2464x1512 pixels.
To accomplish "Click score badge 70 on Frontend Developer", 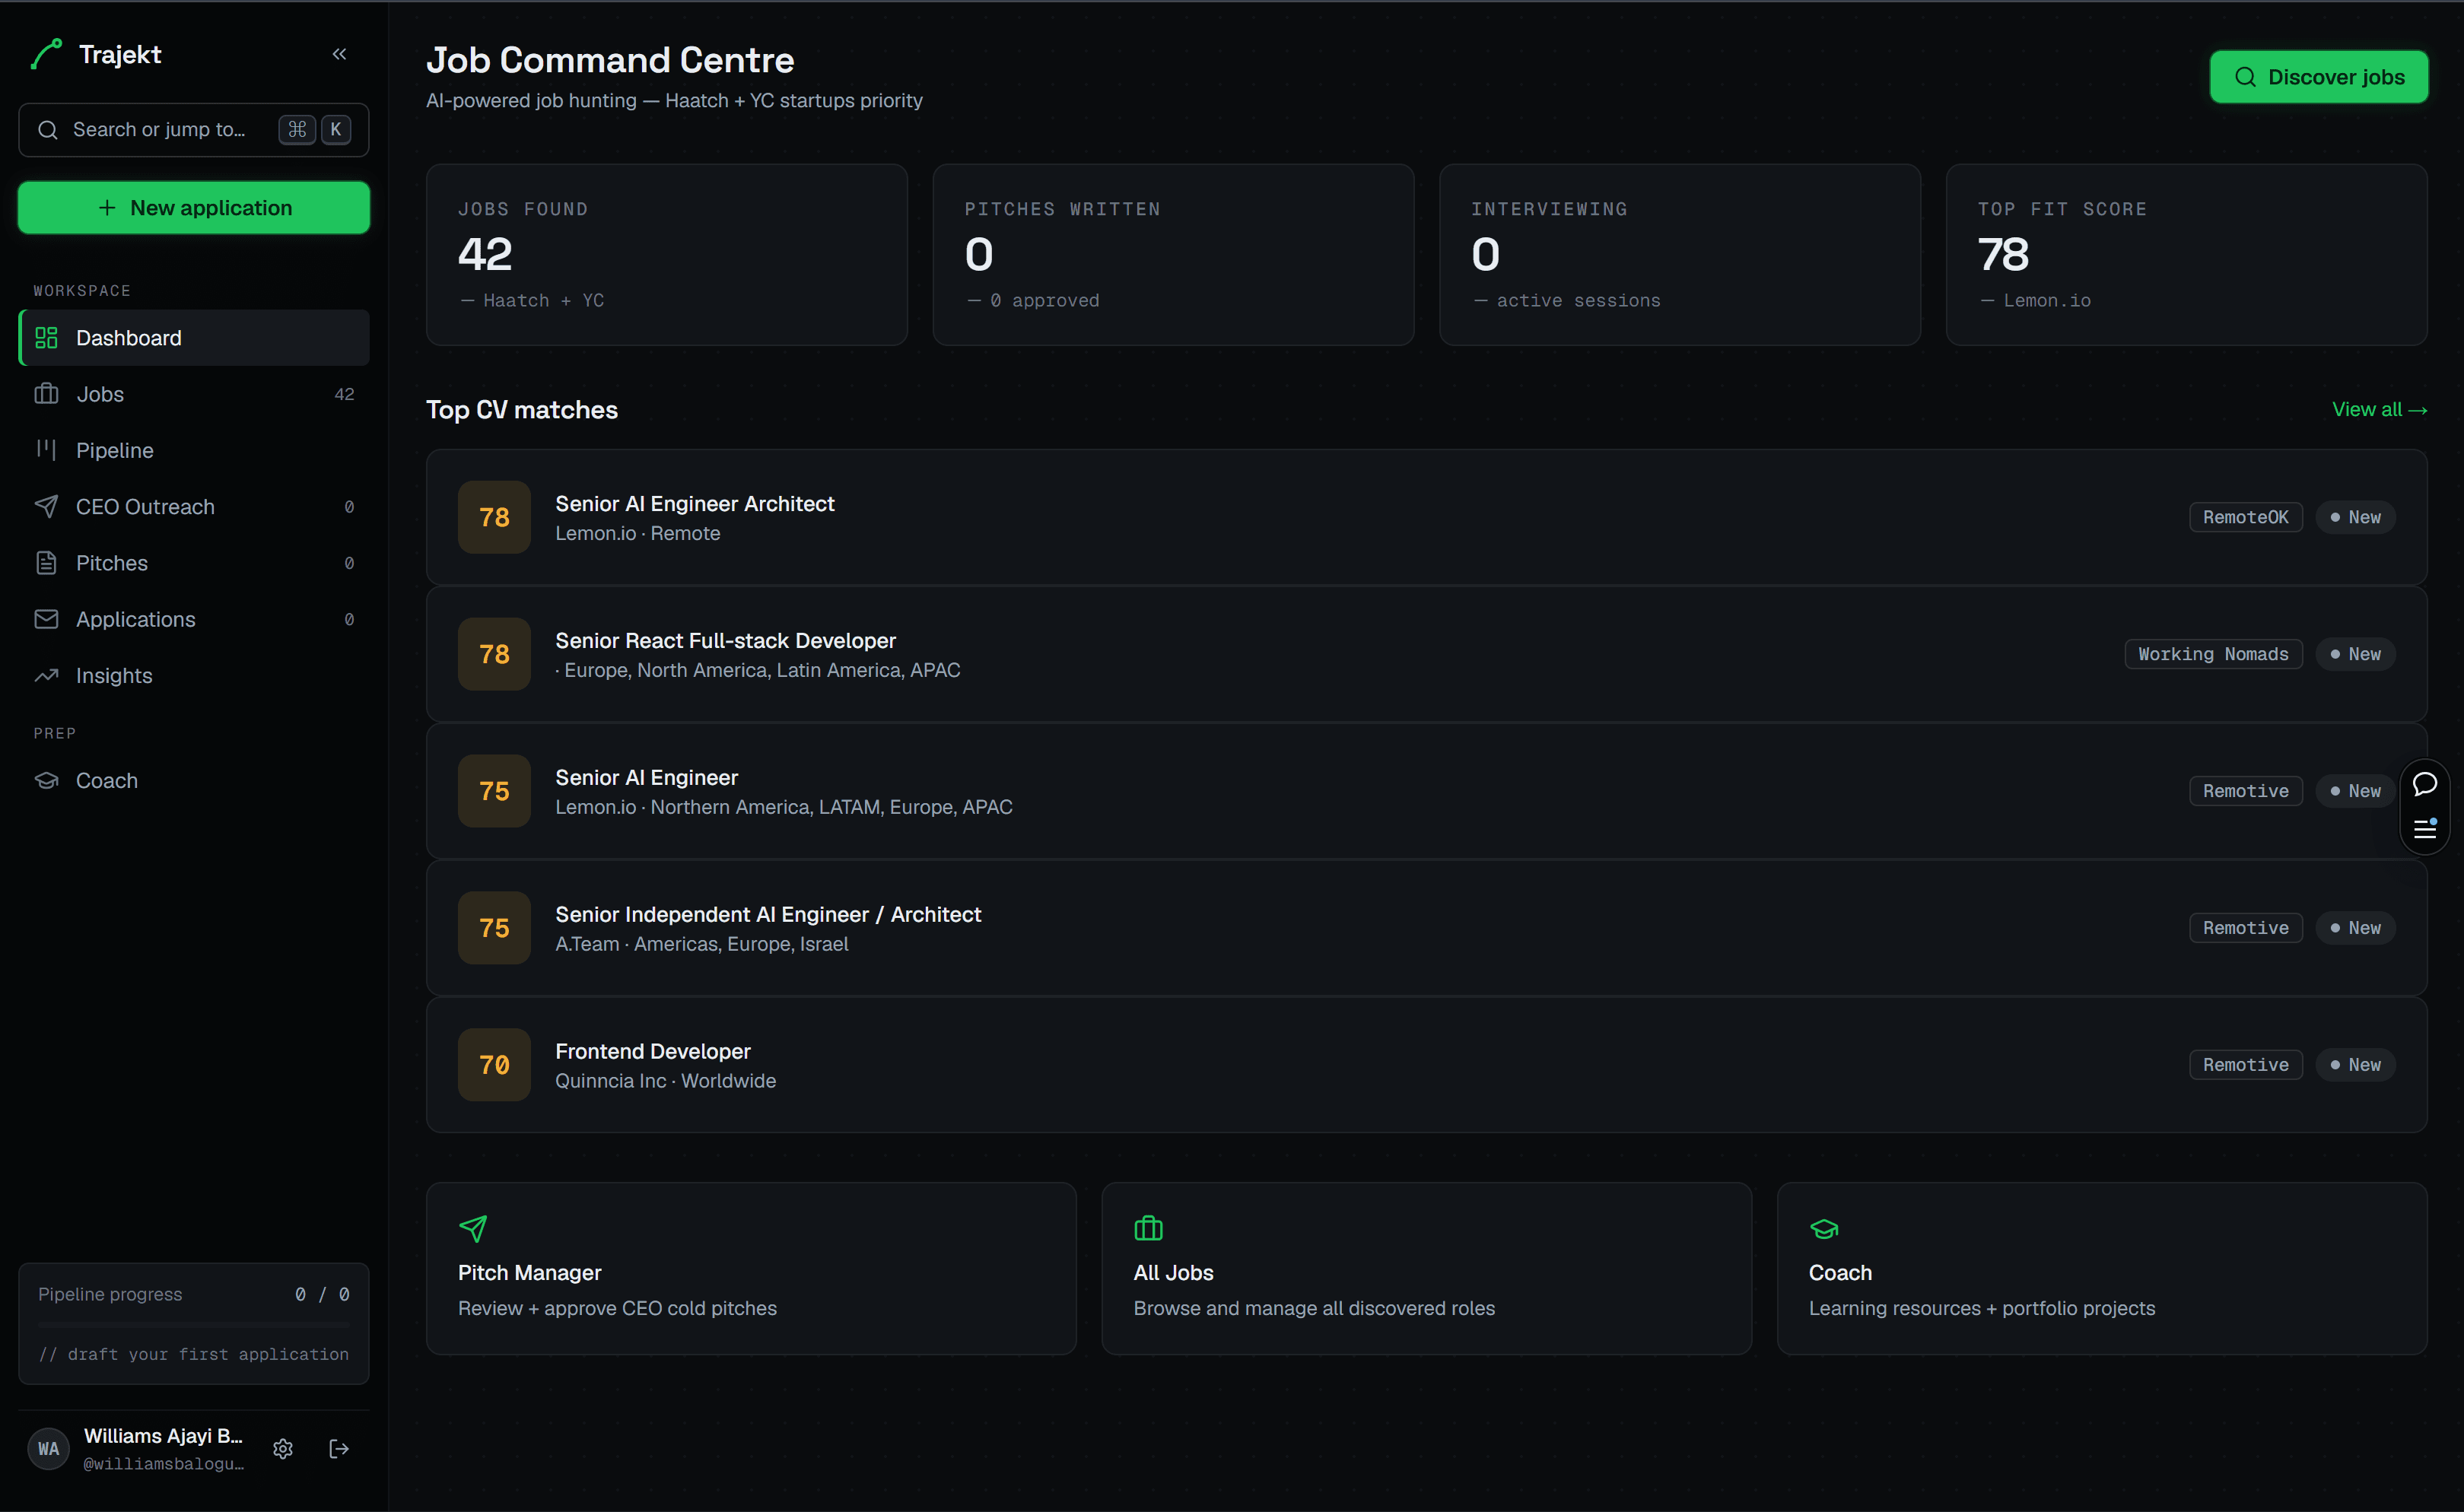I will tap(494, 1065).
